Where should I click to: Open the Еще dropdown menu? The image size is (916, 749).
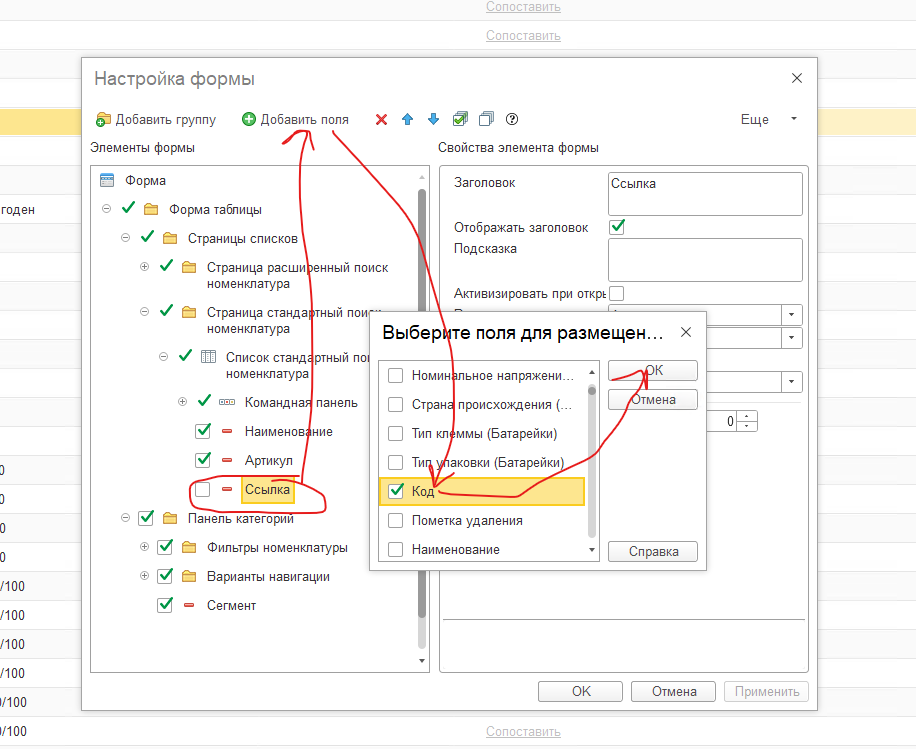point(768,120)
